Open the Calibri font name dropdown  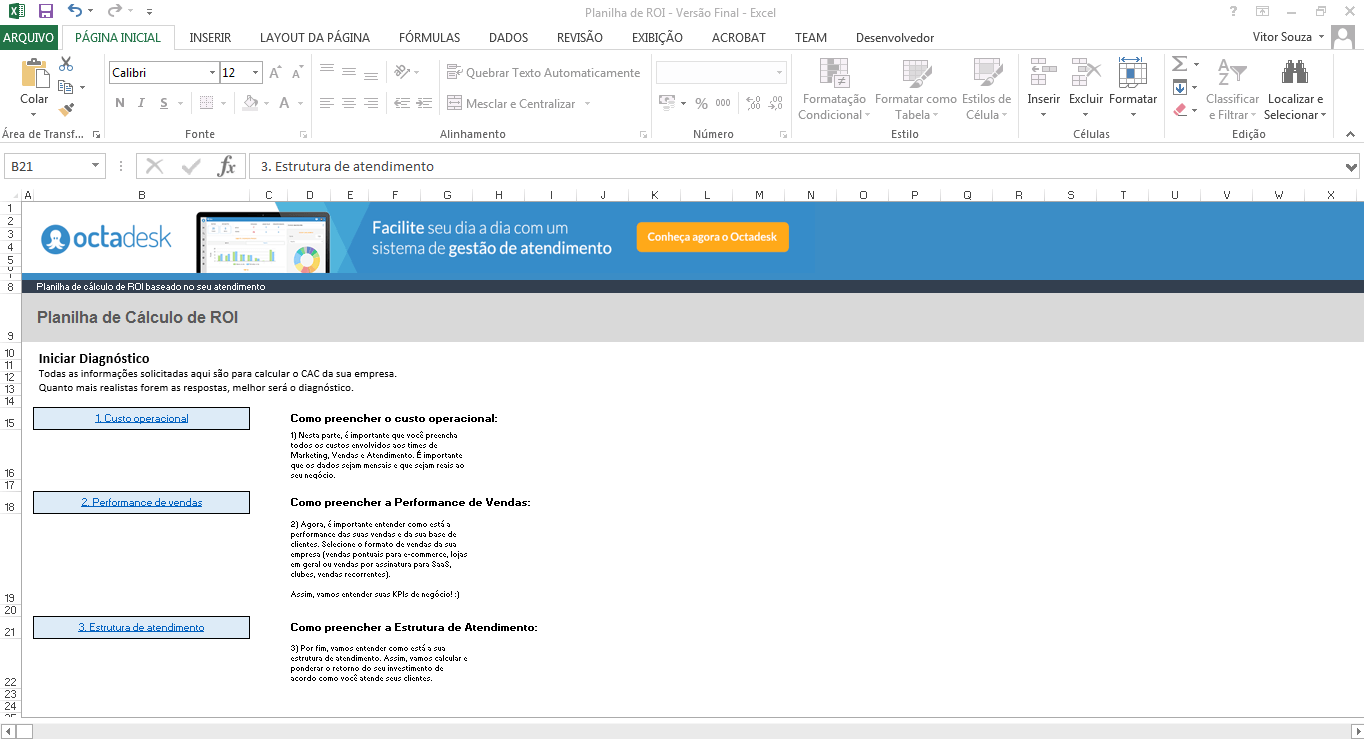point(212,73)
